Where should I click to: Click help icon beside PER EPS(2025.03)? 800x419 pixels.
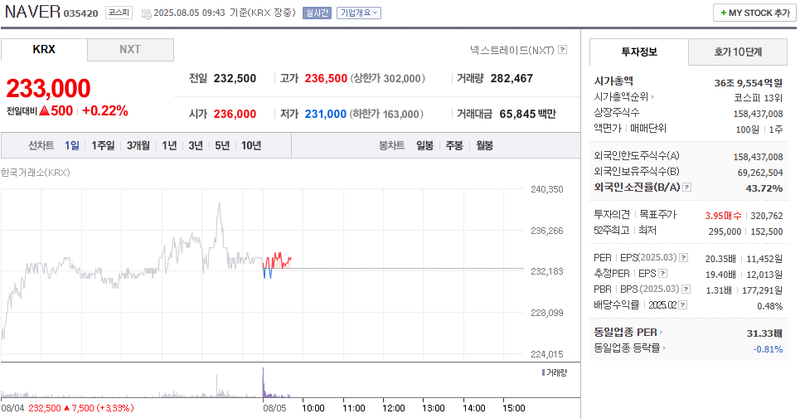coord(684,258)
